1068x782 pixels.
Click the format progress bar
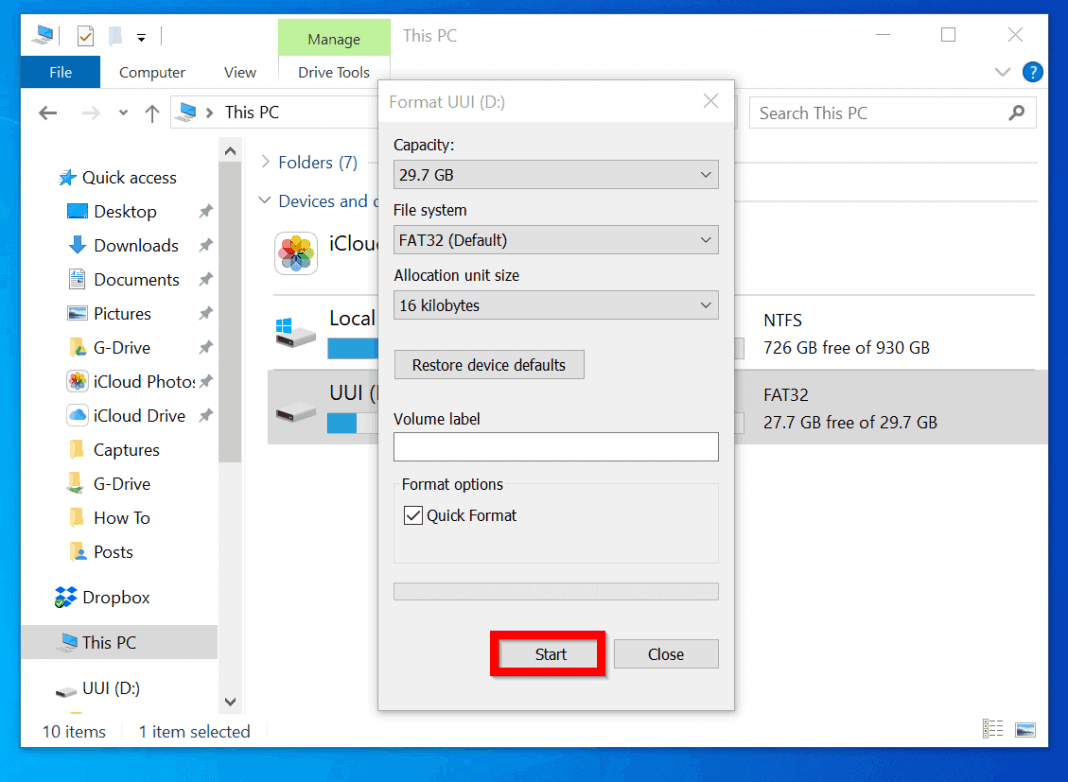[556, 591]
